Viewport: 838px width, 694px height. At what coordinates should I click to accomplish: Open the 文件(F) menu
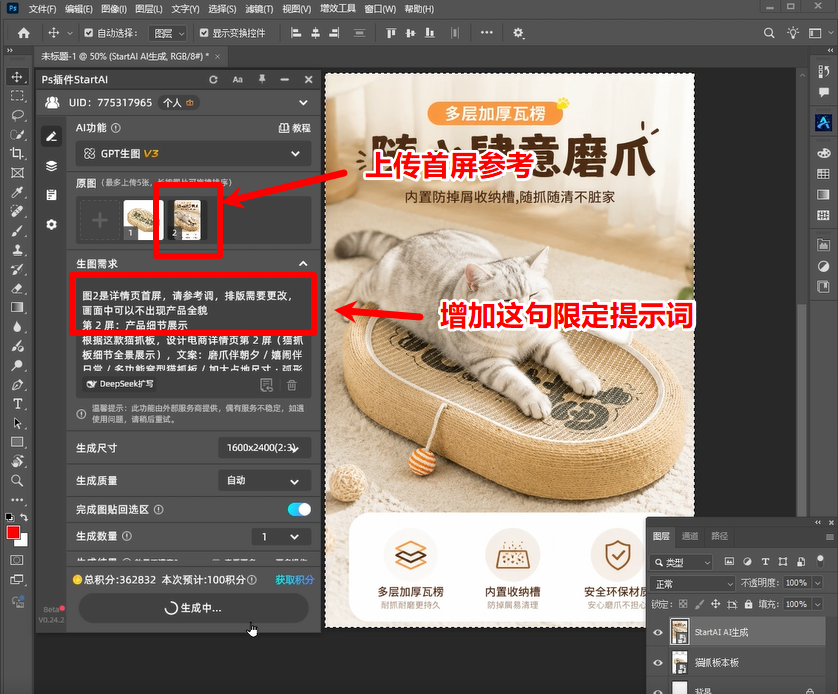(42, 9)
